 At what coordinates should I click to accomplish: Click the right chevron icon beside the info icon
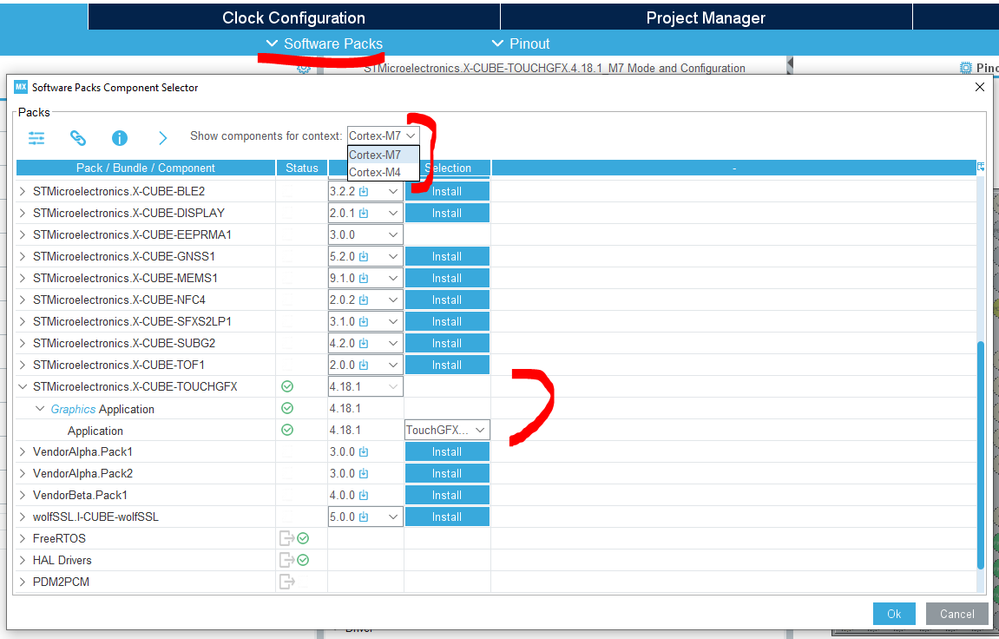162,138
